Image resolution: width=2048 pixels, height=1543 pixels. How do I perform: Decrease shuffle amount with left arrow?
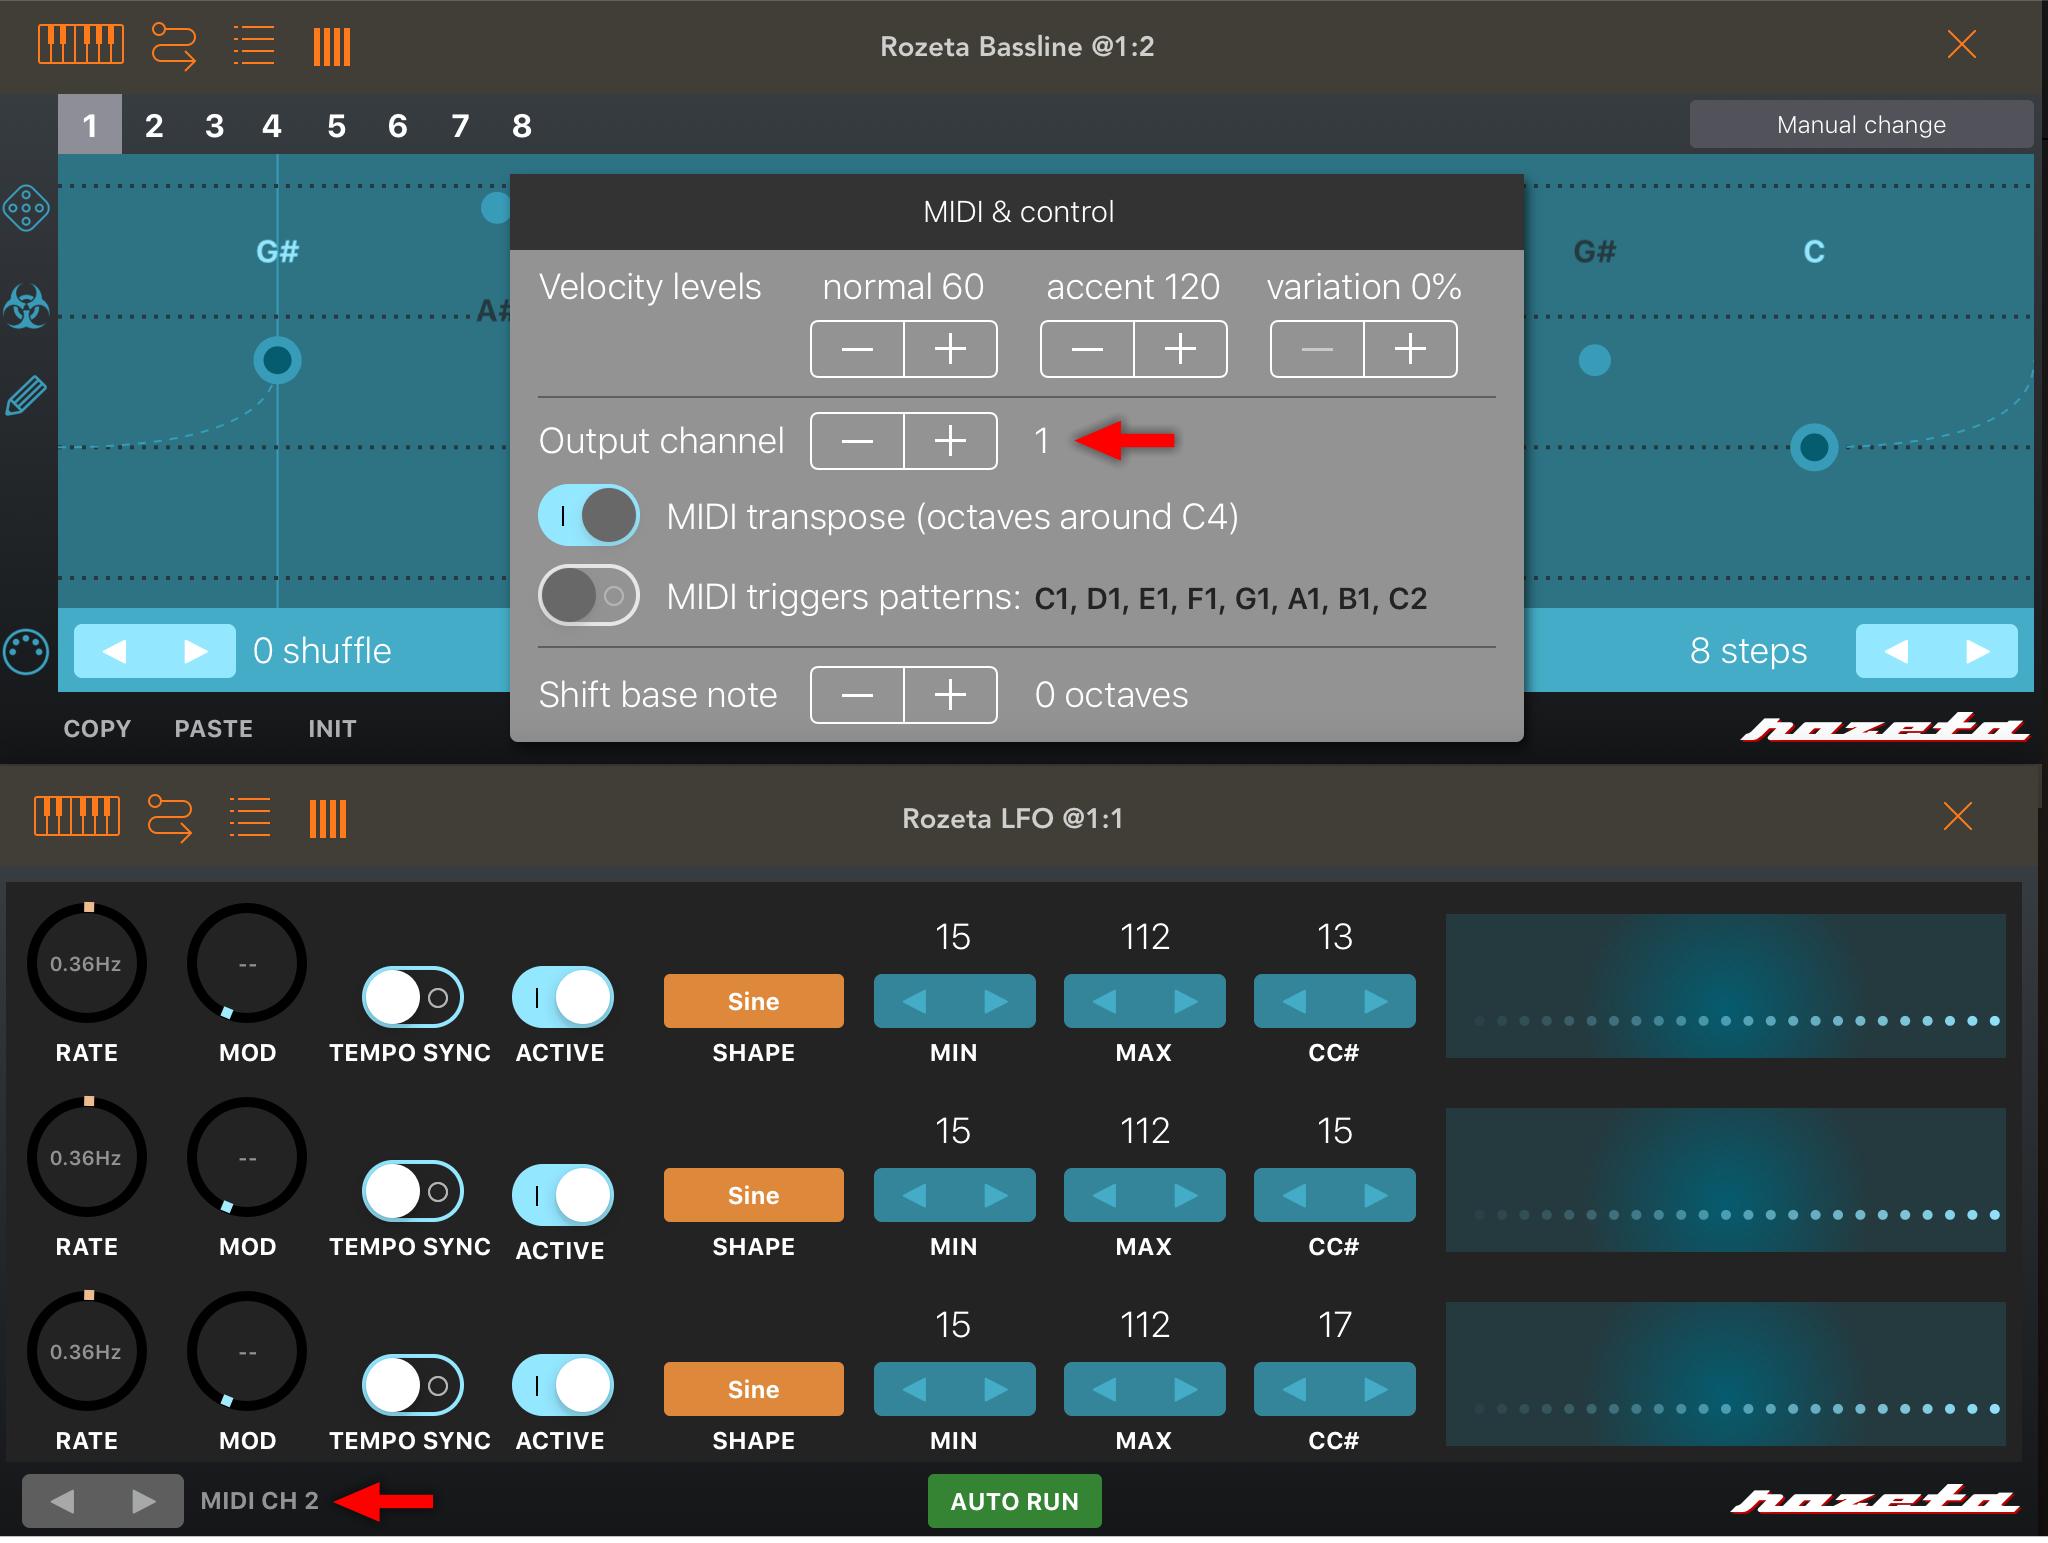point(115,651)
